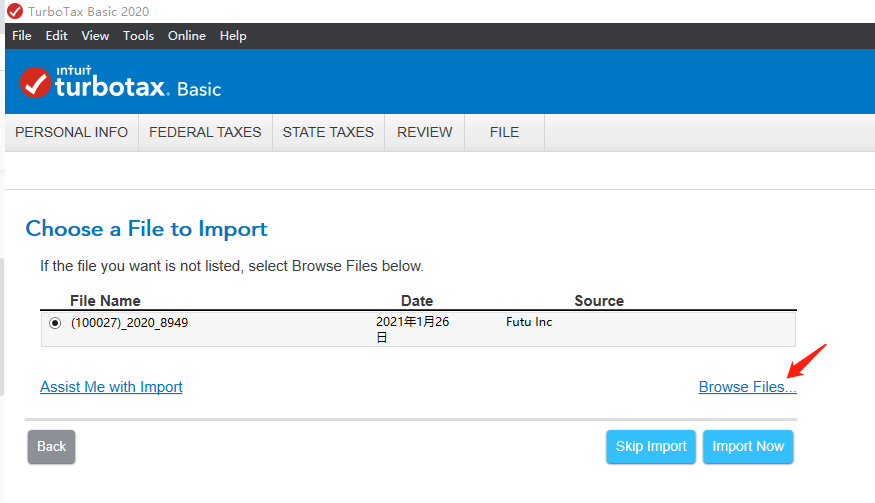Click the Assist Me with Import link
875x503 pixels.
click(x=111, y=387)
